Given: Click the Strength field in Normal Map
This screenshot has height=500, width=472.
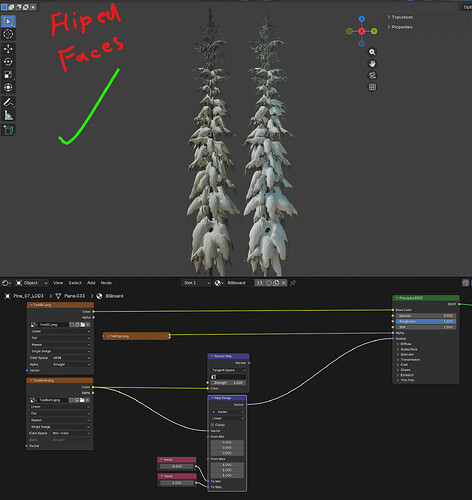Looking at the screenshot, I should 228,383.
